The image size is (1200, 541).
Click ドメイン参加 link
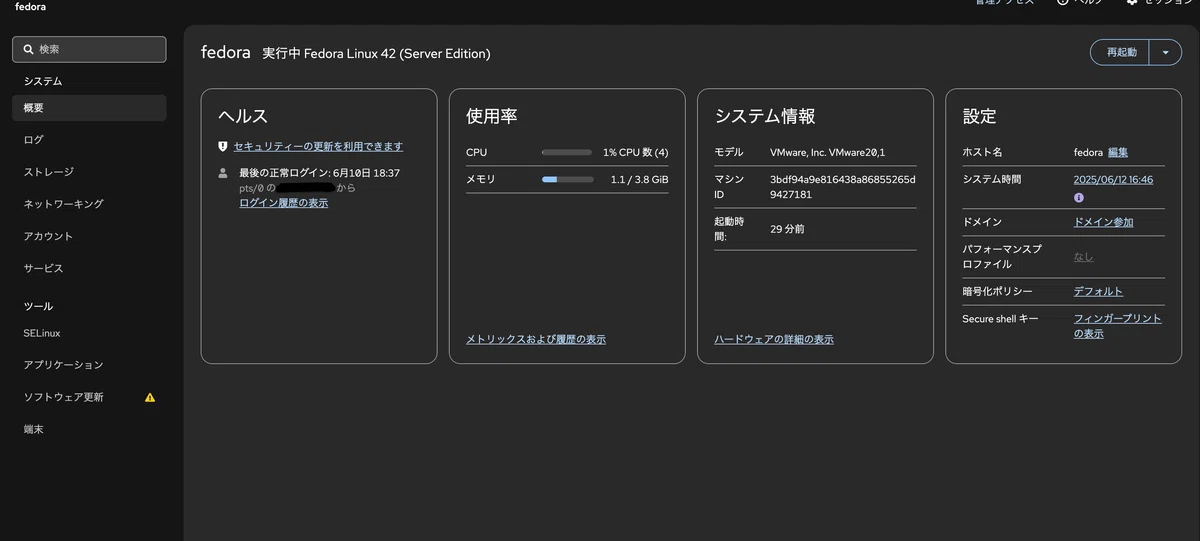pyautogui.click(x=1104, y=222)
